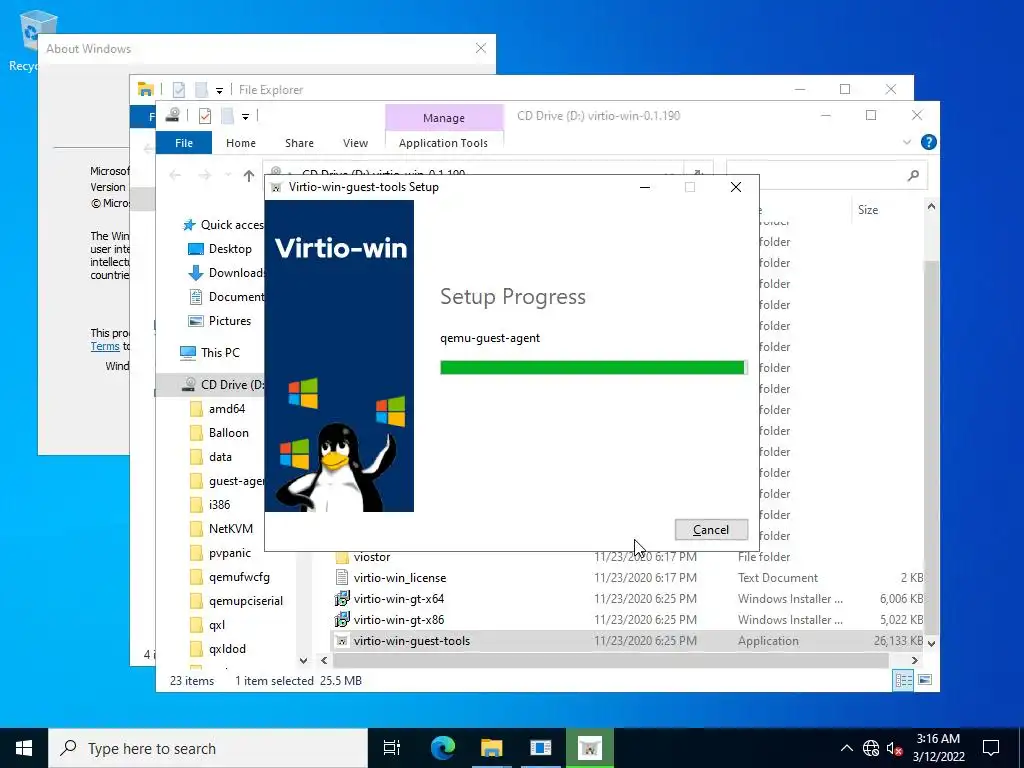This screenshot has width=1024, height=768.
Task: Cancel the Virtio-win guest tools setup
Action: tap(711, 530)
